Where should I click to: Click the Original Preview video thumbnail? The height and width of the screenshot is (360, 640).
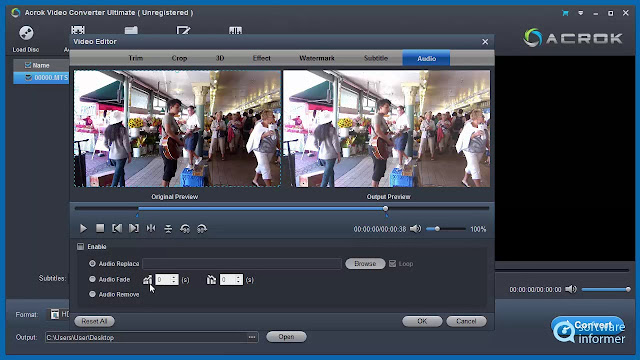point(177,129)
